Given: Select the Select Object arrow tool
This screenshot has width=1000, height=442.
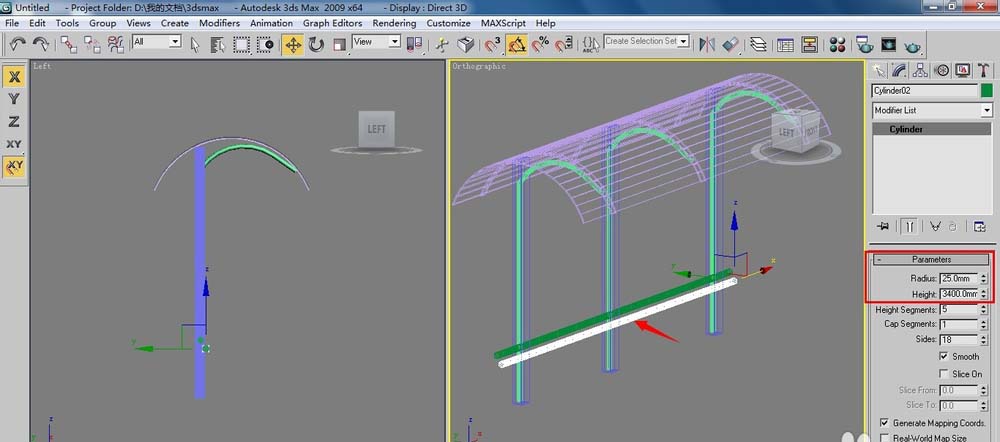Looking at the screenshot, I should click(195, 45).
